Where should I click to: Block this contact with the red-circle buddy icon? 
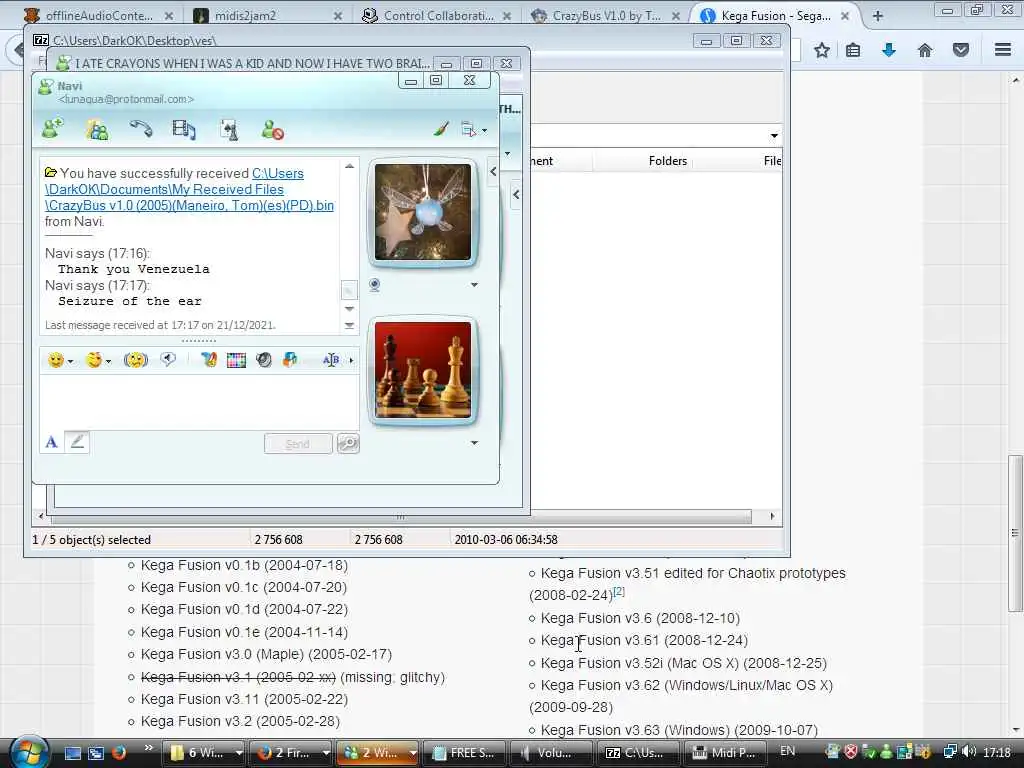pos(272,130)
